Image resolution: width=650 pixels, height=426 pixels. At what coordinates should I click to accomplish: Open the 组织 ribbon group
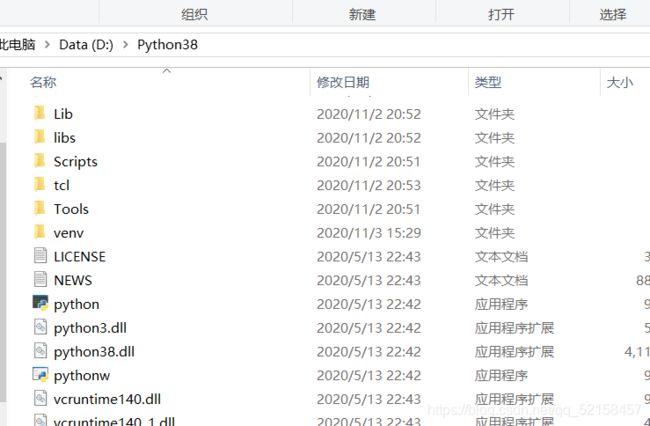coord(194,15)
